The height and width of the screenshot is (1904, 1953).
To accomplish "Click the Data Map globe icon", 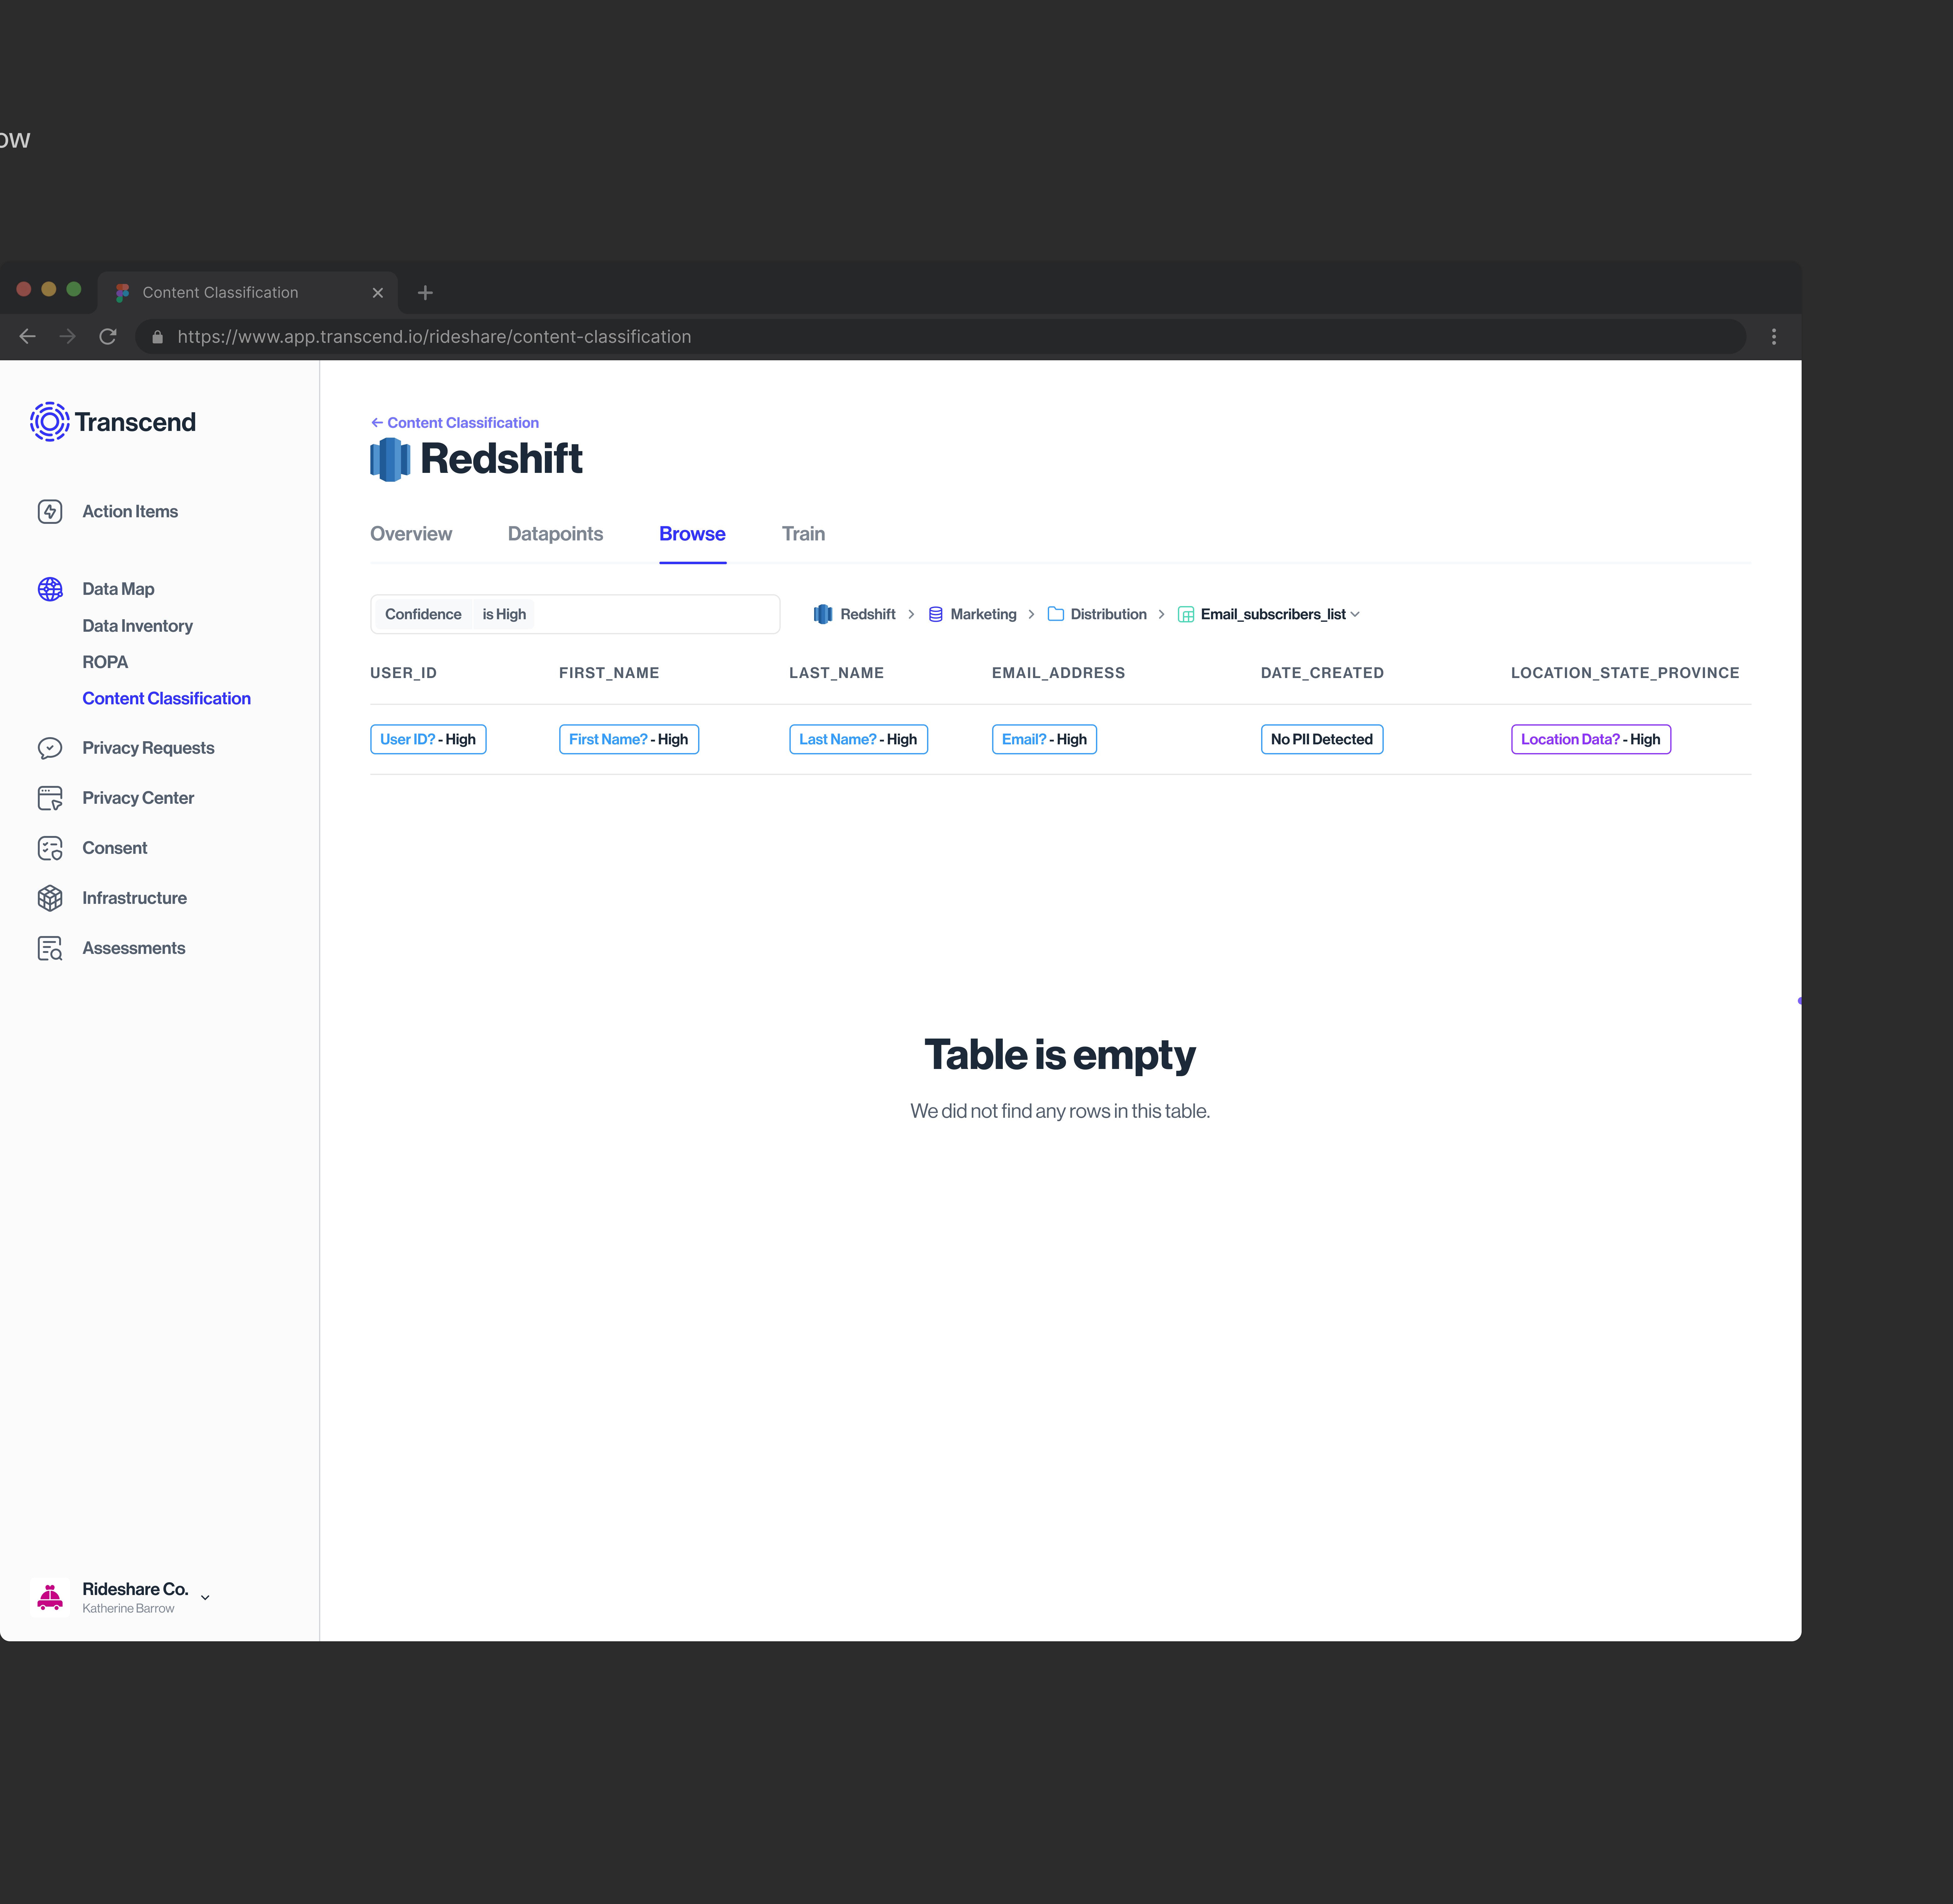I will click(x=50, y=589).
